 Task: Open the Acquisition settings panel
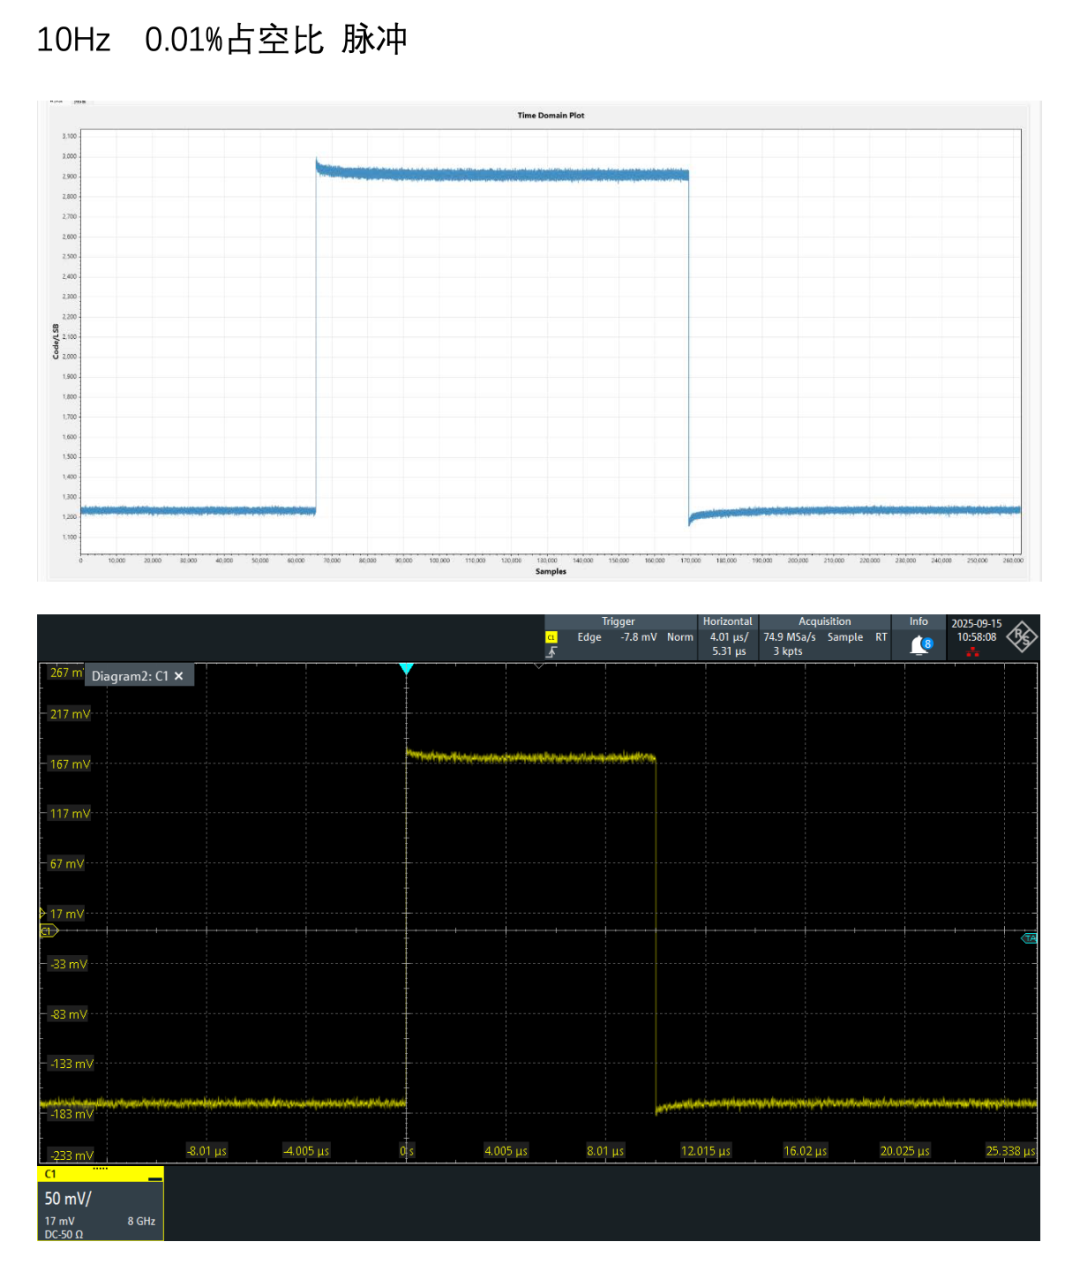[x=824, y=621]
